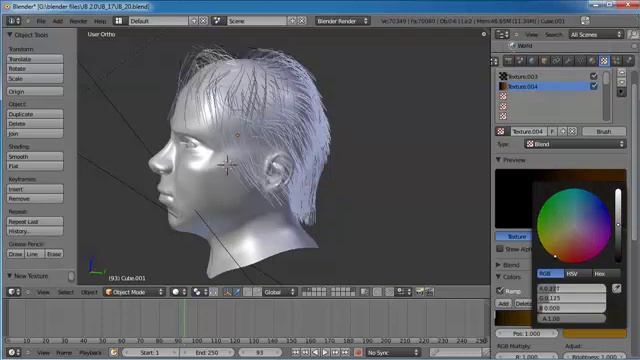640x360 pixels.
Task: Open the Add menu
Action: (58, 21)
